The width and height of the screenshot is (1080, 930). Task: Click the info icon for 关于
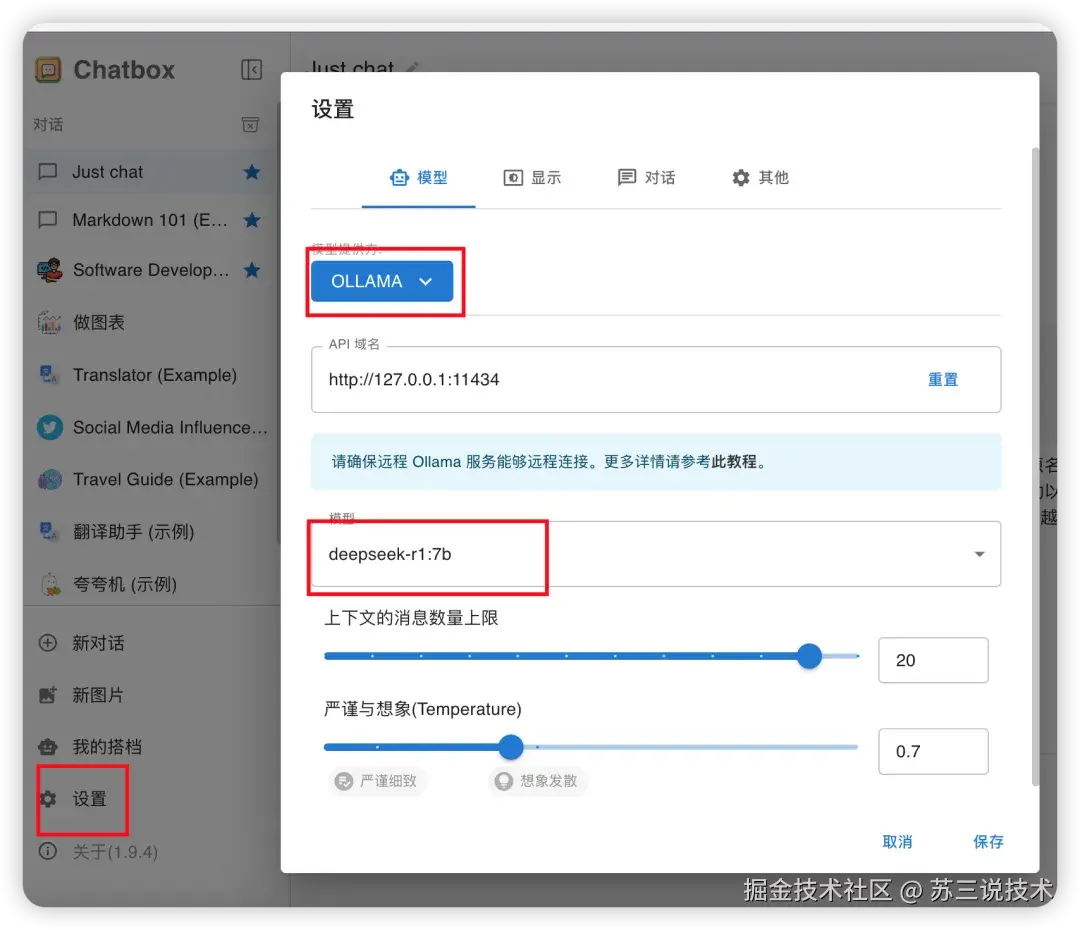(x=48, y=851)
